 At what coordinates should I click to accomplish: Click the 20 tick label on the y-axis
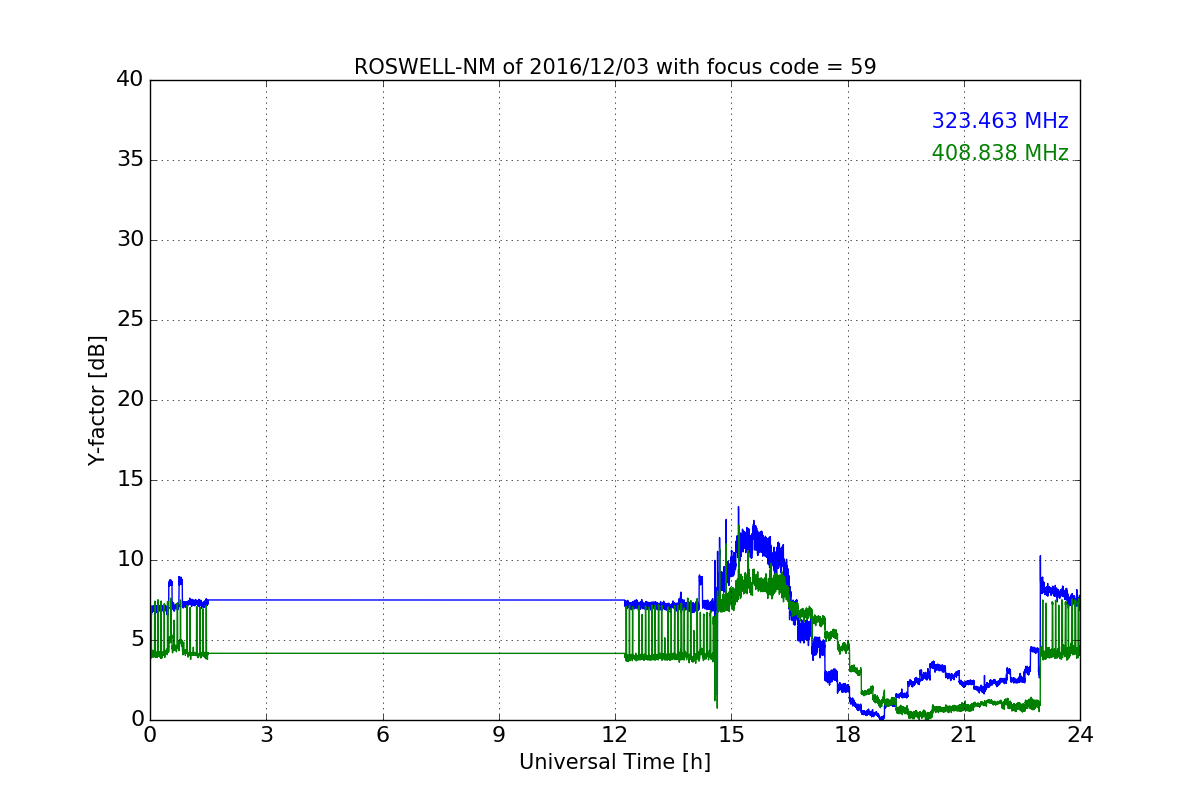coord(130,400)
